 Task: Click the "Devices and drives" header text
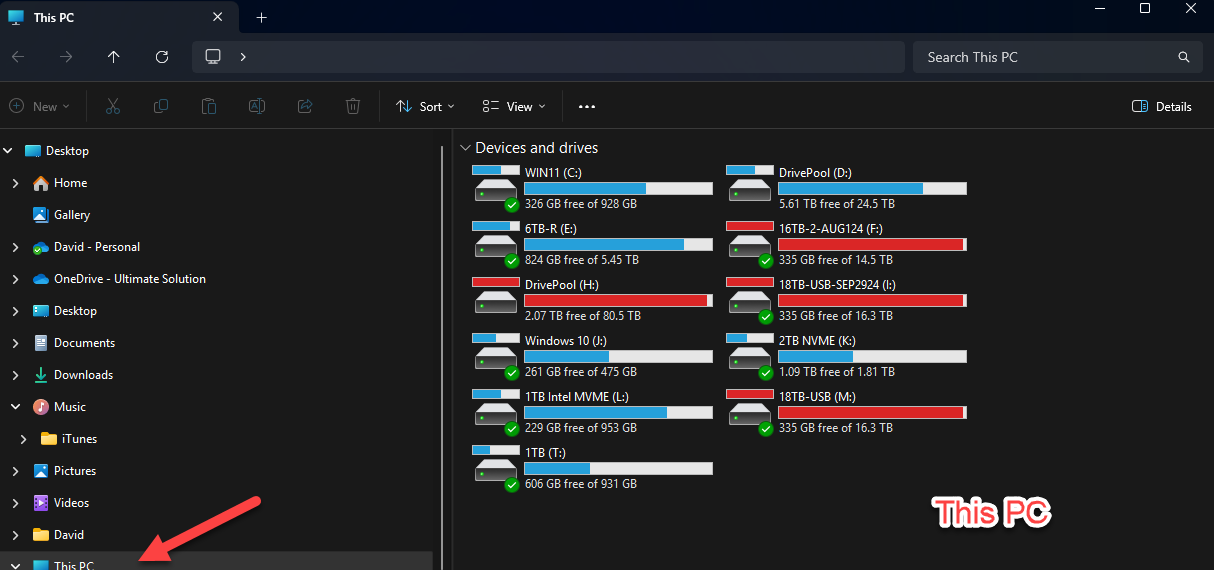pos(537,148)
